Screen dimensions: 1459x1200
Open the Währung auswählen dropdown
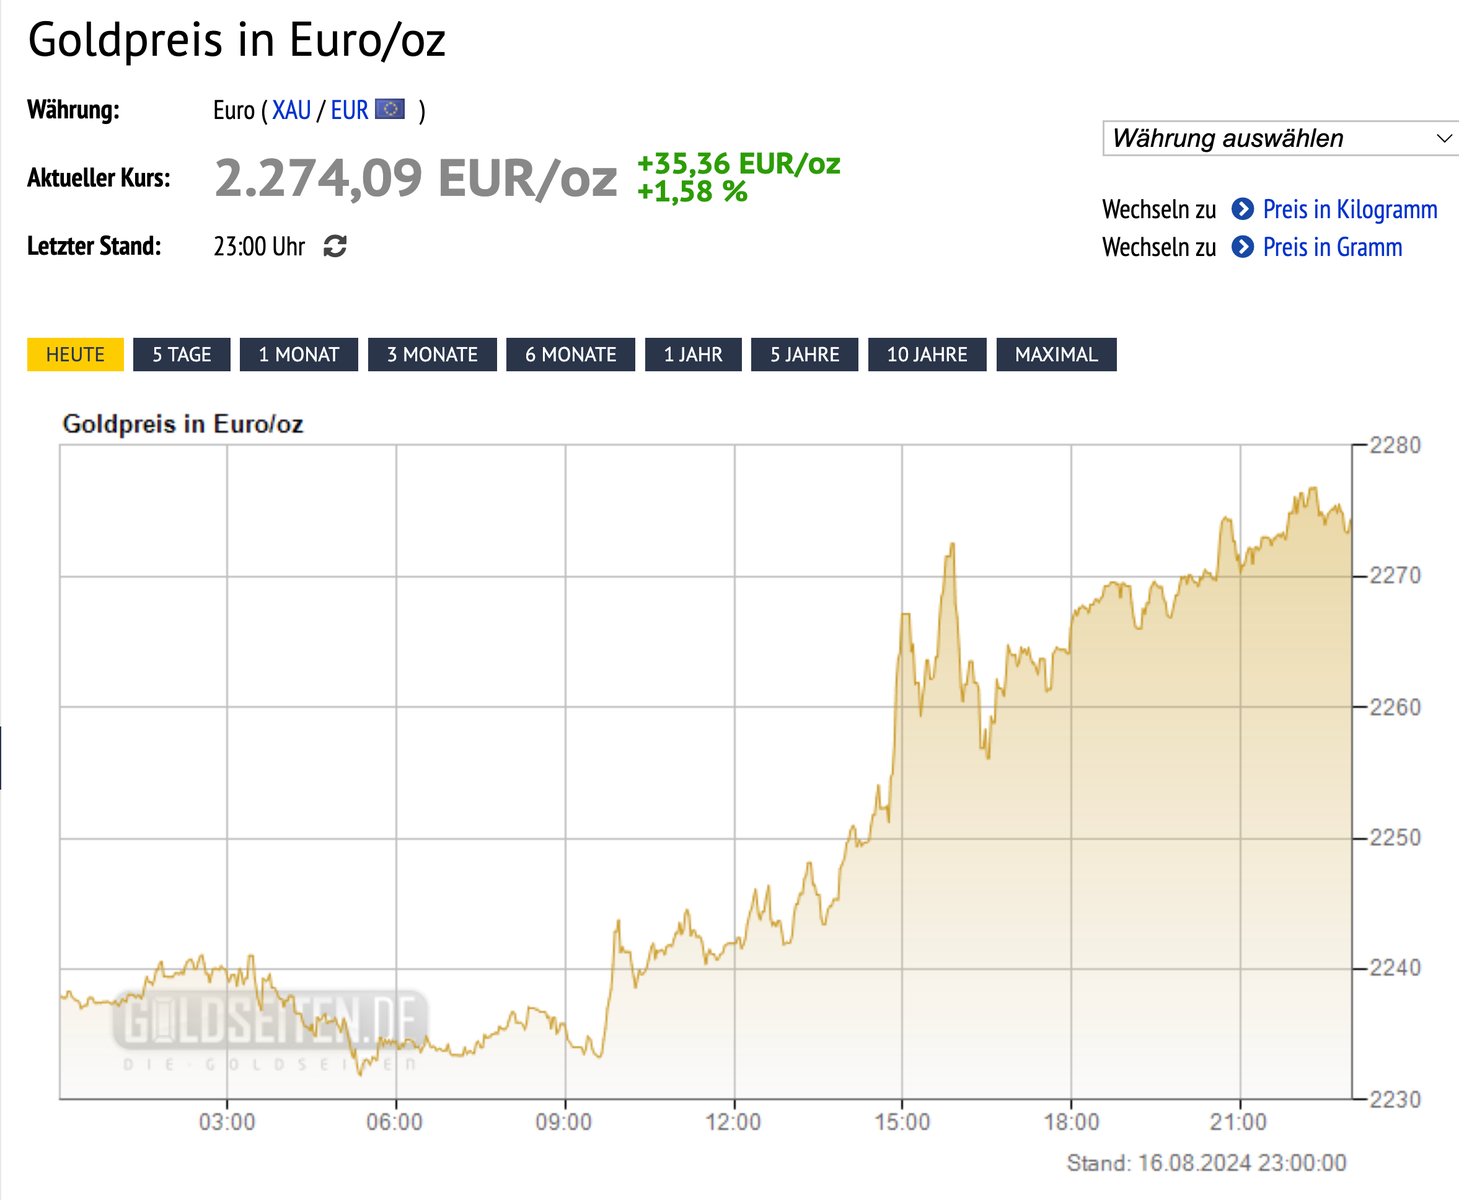[x=1280, y=138]
